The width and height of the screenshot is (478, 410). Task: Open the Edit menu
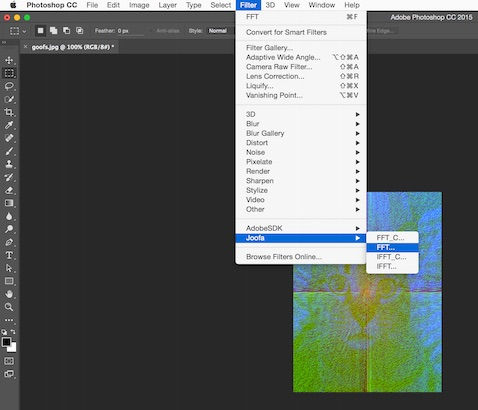click(113, 5)
